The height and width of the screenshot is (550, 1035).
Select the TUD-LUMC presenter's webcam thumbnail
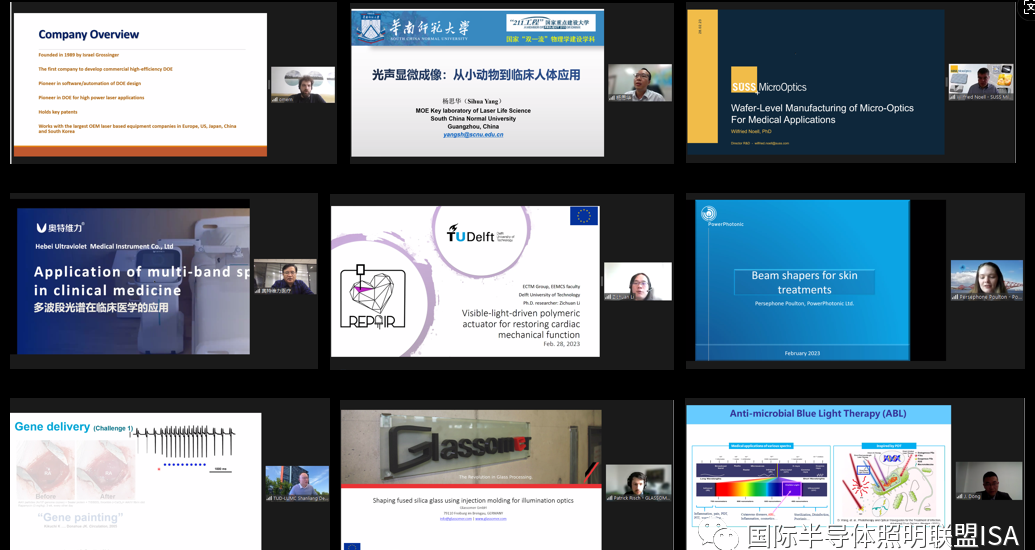coord(296,483)
